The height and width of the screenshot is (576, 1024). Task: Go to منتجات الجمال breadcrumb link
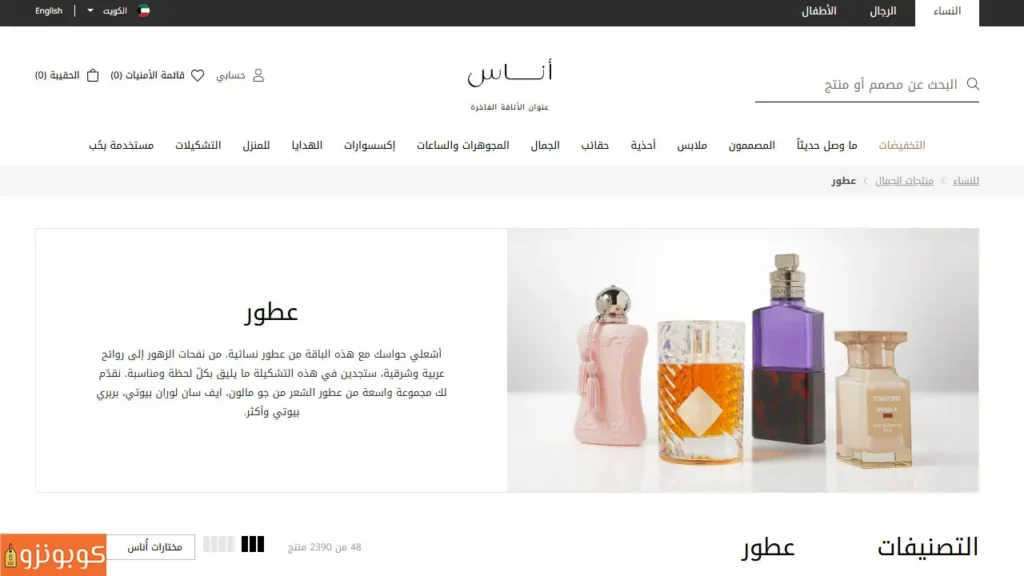click(904, 180)
